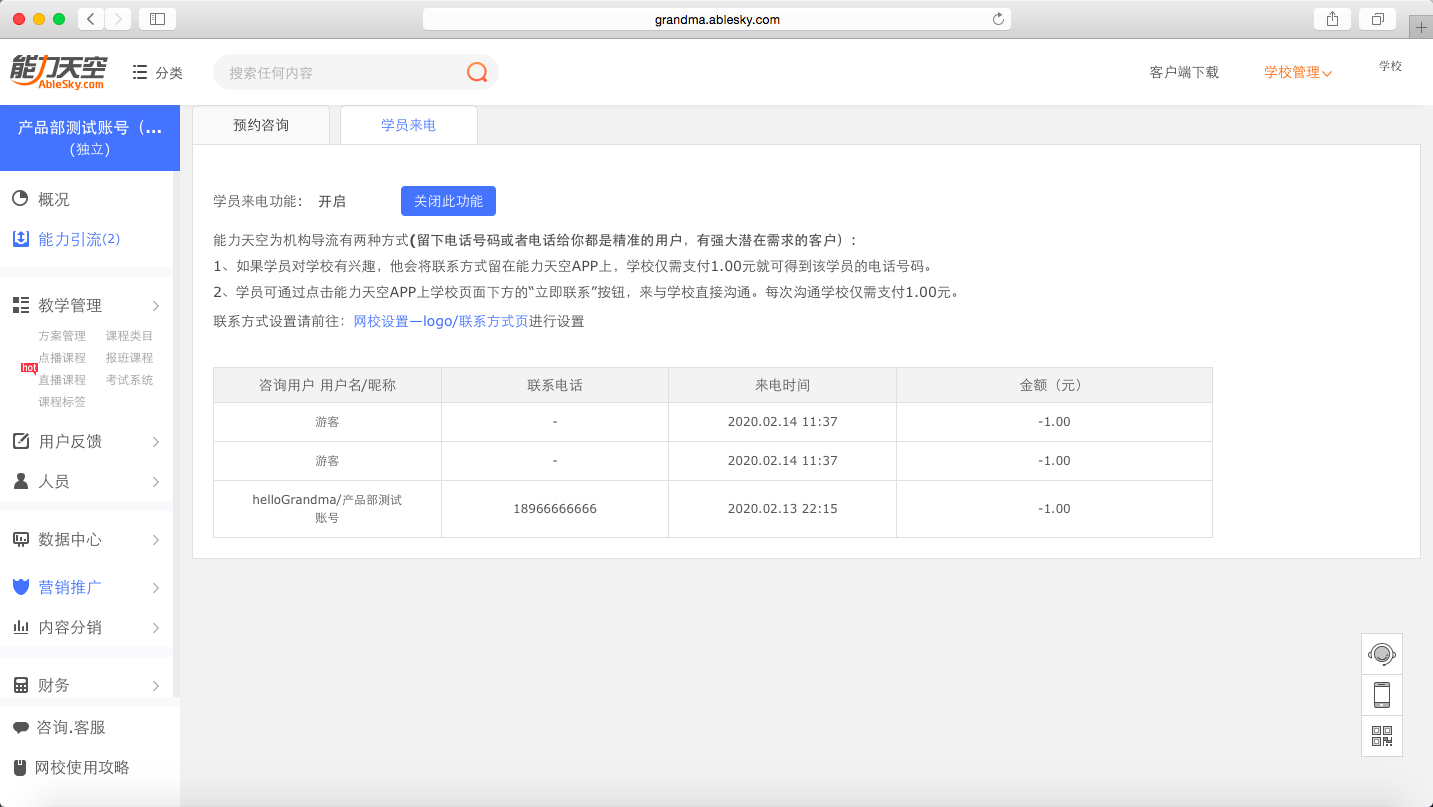Show the QR code icon
Screen dimensions: 1433x807
[1381, 736]
